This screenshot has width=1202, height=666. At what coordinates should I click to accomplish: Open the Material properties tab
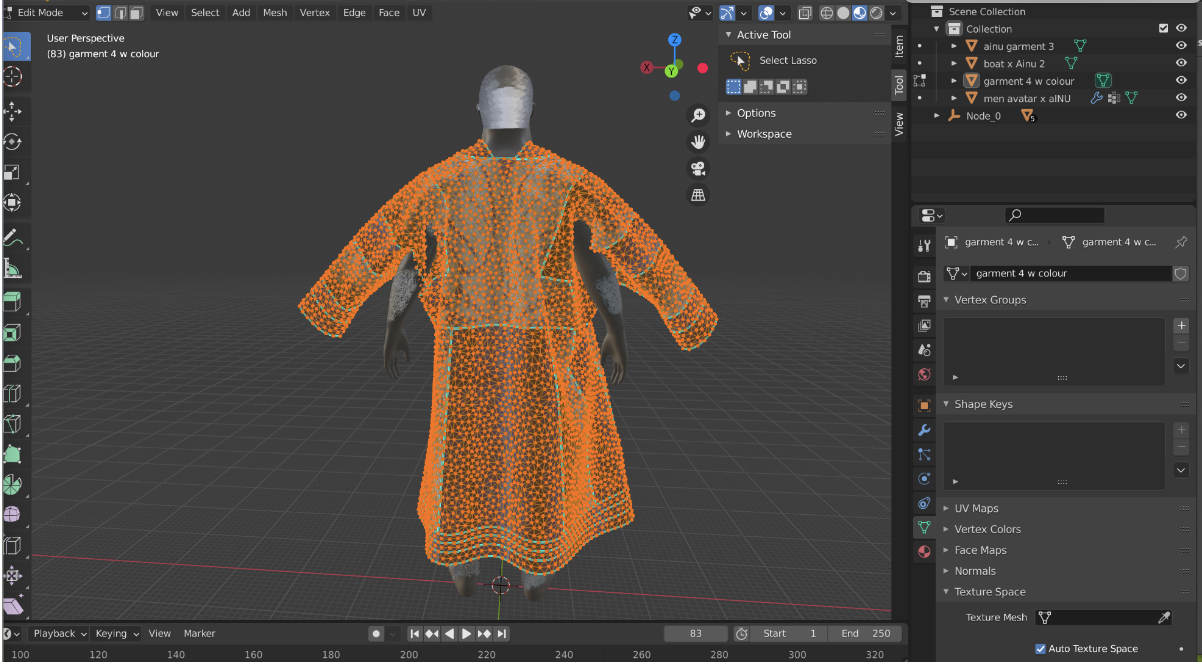(924, 551)
